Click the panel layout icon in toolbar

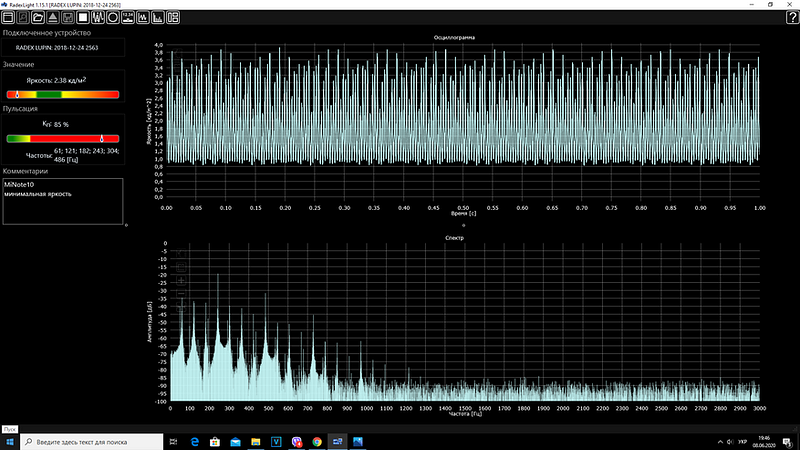coord(173,18)
